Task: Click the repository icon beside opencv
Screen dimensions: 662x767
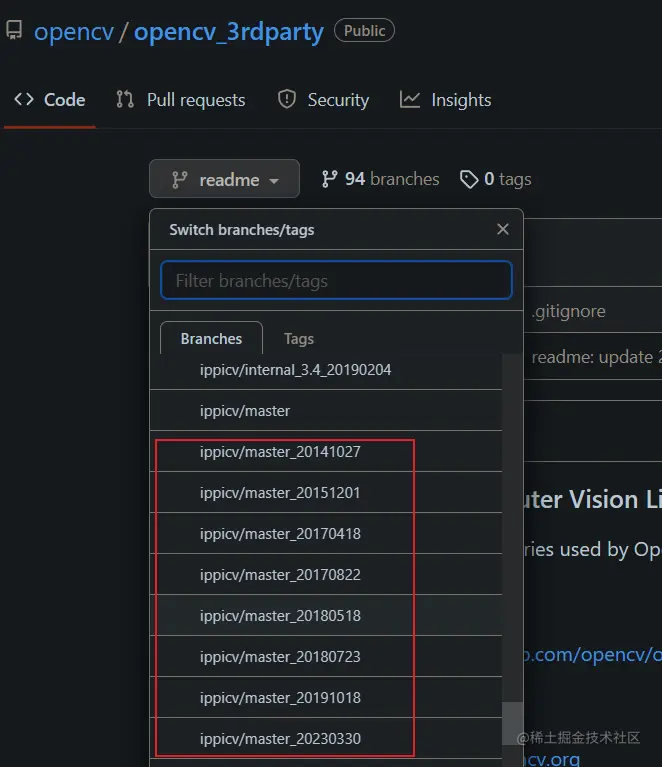Action: point(14,30)
